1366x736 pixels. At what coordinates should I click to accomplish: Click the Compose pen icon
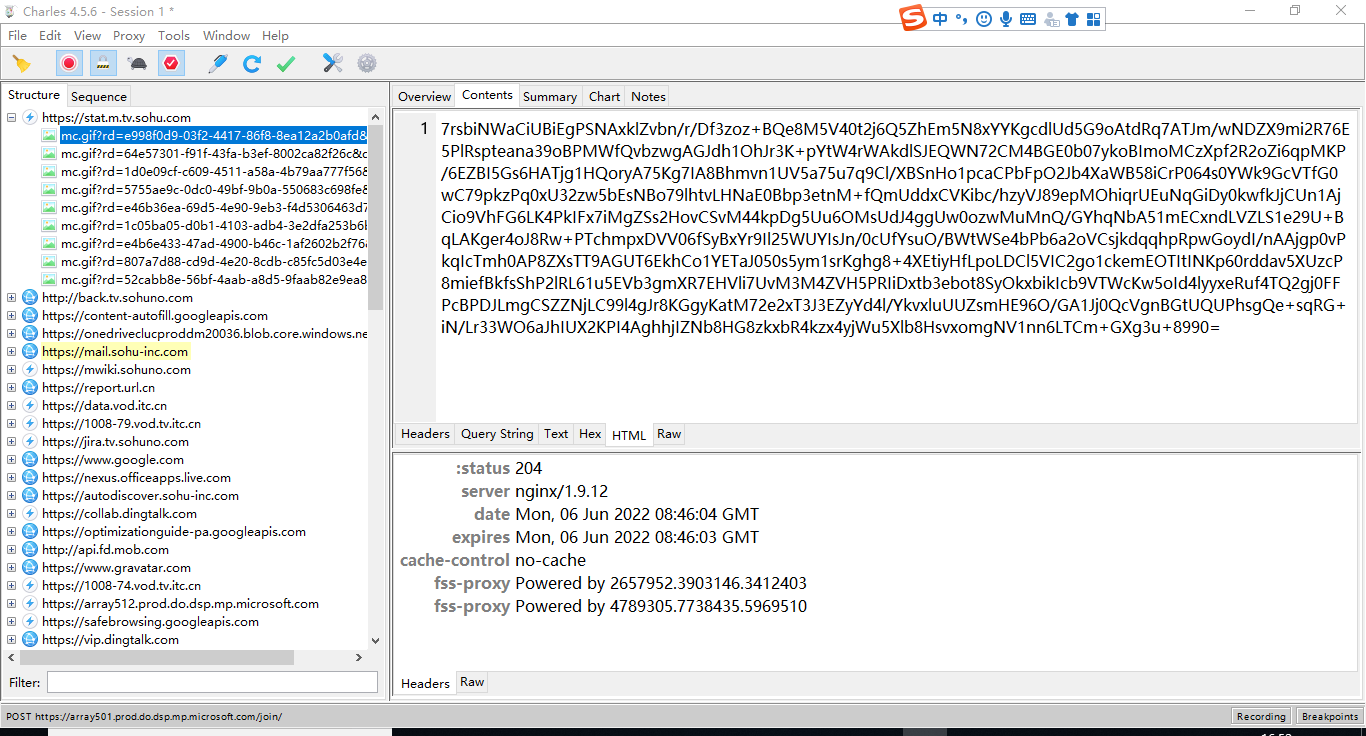point(217,63)
